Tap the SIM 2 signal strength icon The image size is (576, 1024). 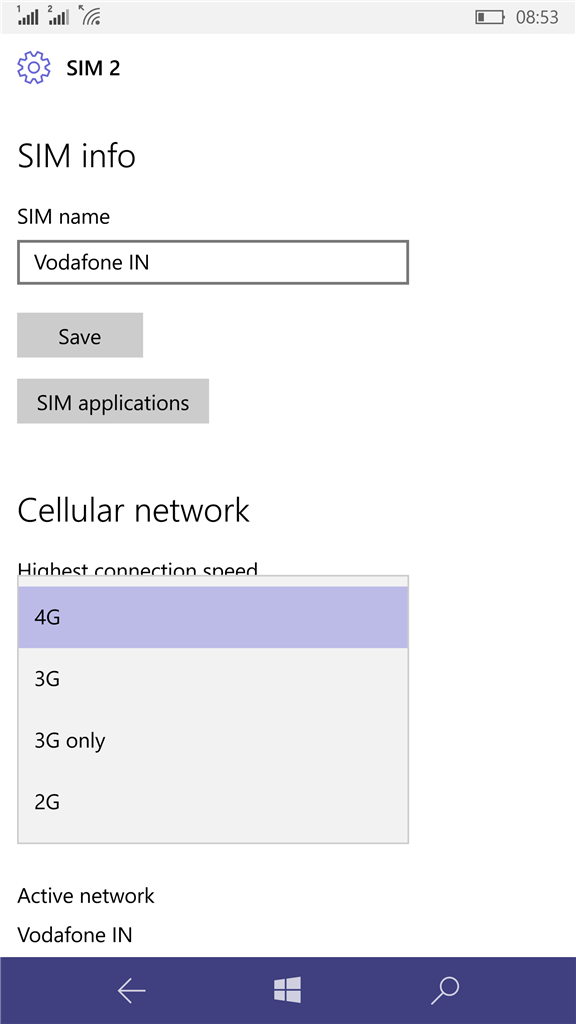click(x=58, y=15)
